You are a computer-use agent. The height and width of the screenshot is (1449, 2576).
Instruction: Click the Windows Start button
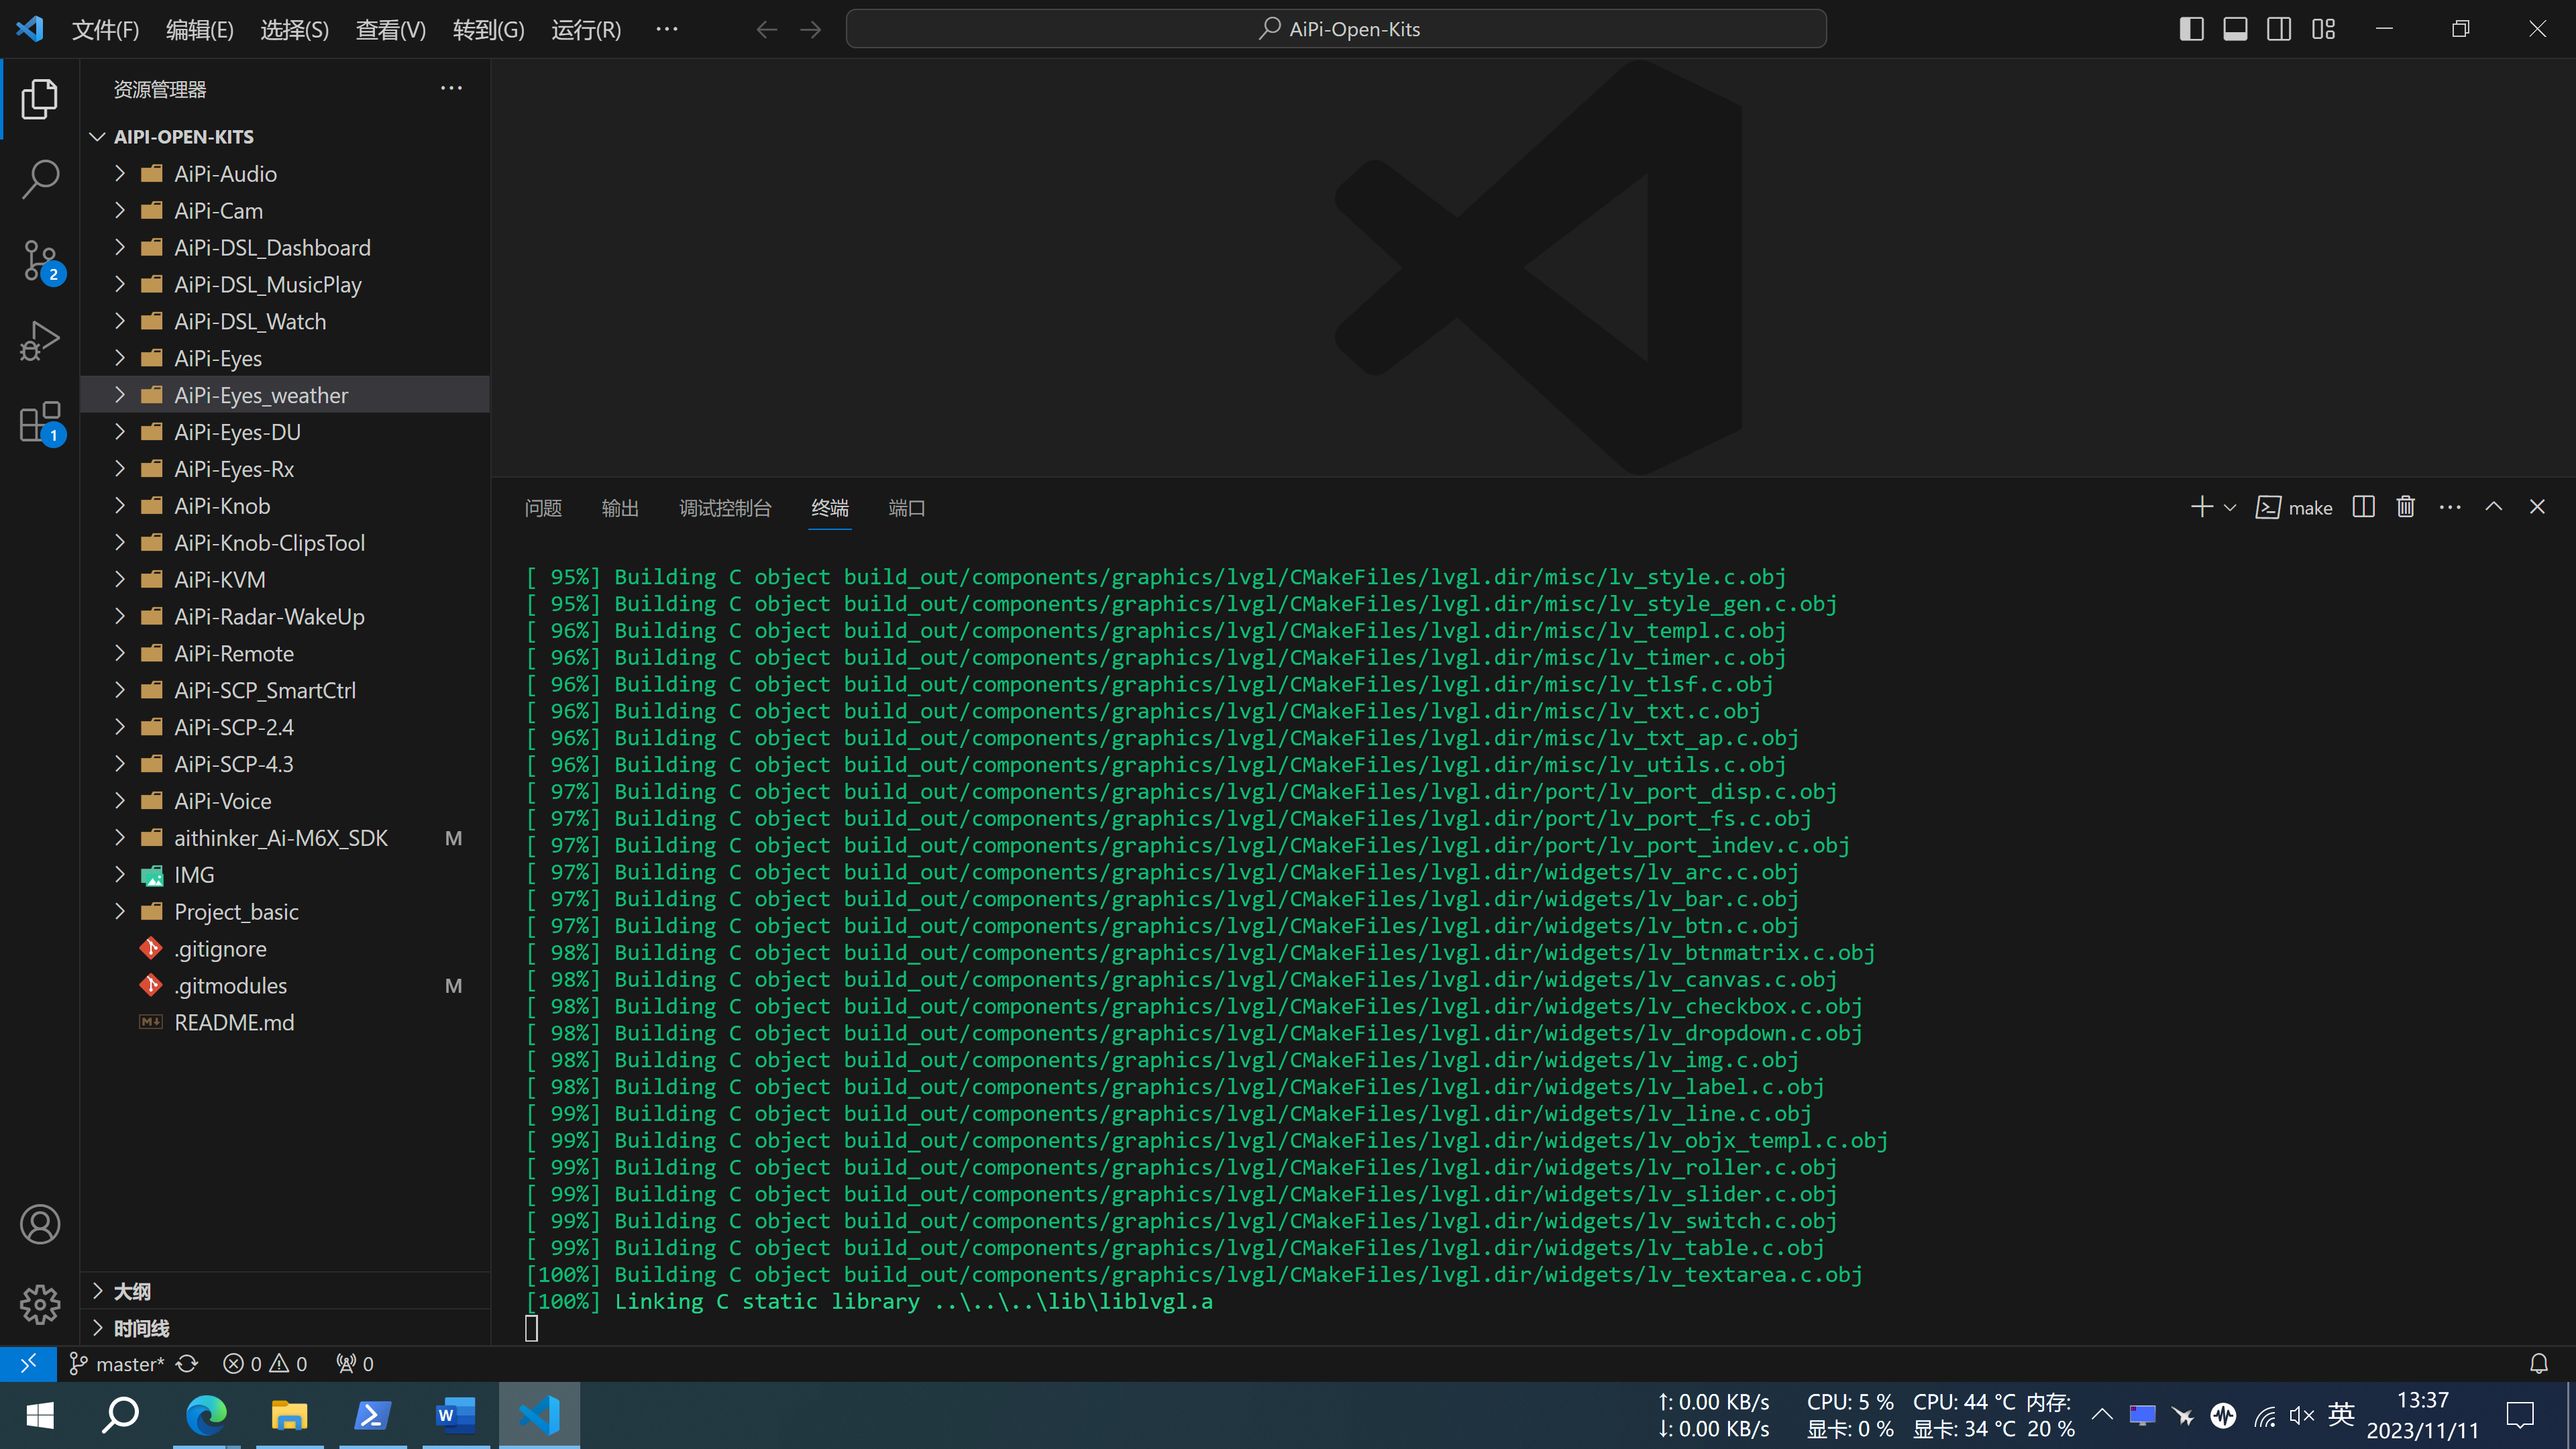point(40,1415)
